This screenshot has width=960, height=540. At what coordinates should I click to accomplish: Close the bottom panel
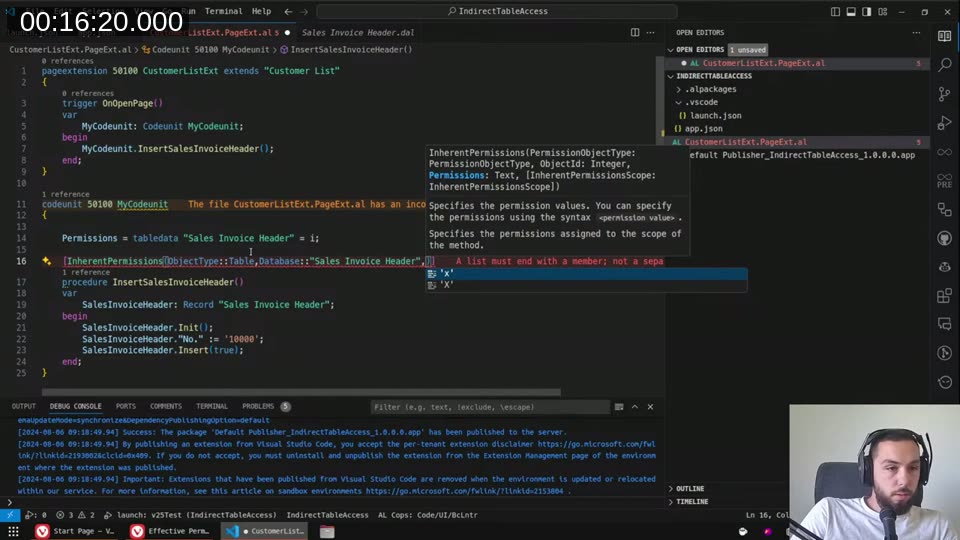point(650,407)
